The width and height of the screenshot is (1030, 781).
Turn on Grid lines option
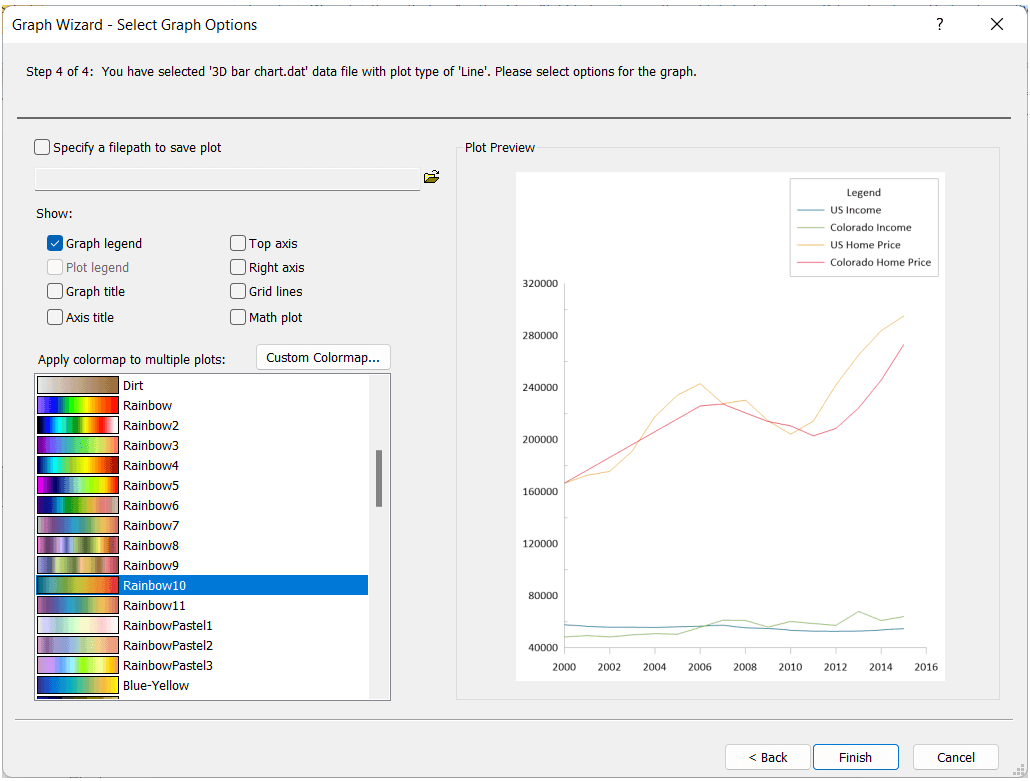click(x=238, y=291)
